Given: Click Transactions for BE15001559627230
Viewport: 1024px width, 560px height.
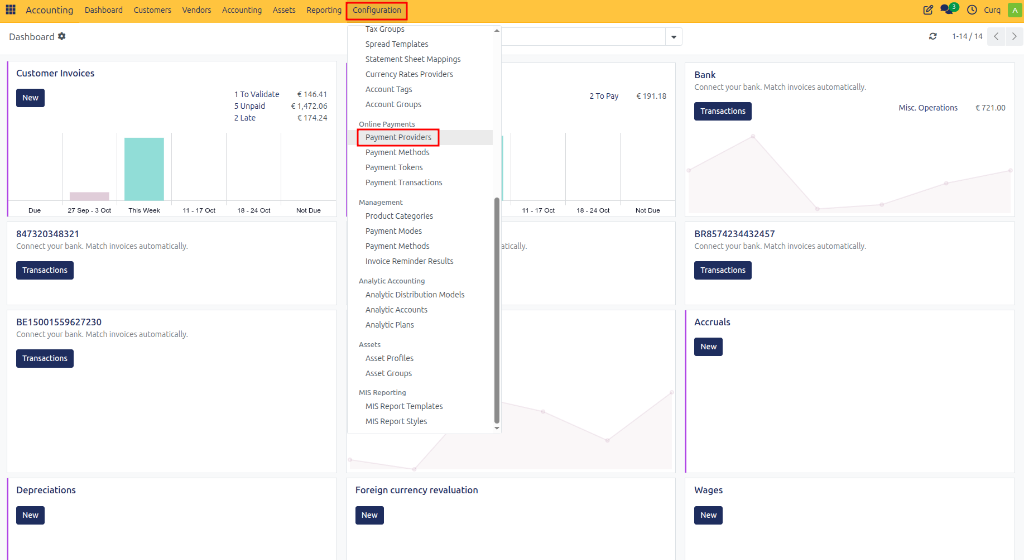Looking at the screenshot, I should point(44,358).
